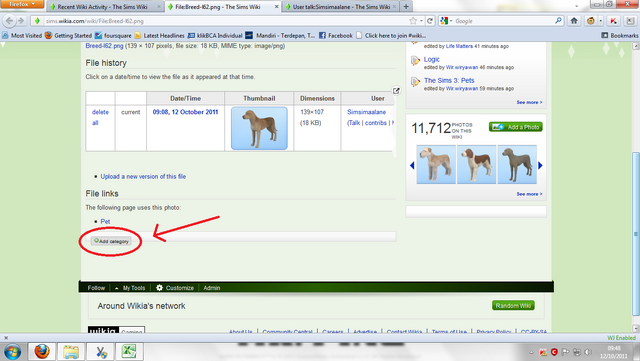Click the green Add a Photo button

tap(516, 127)
